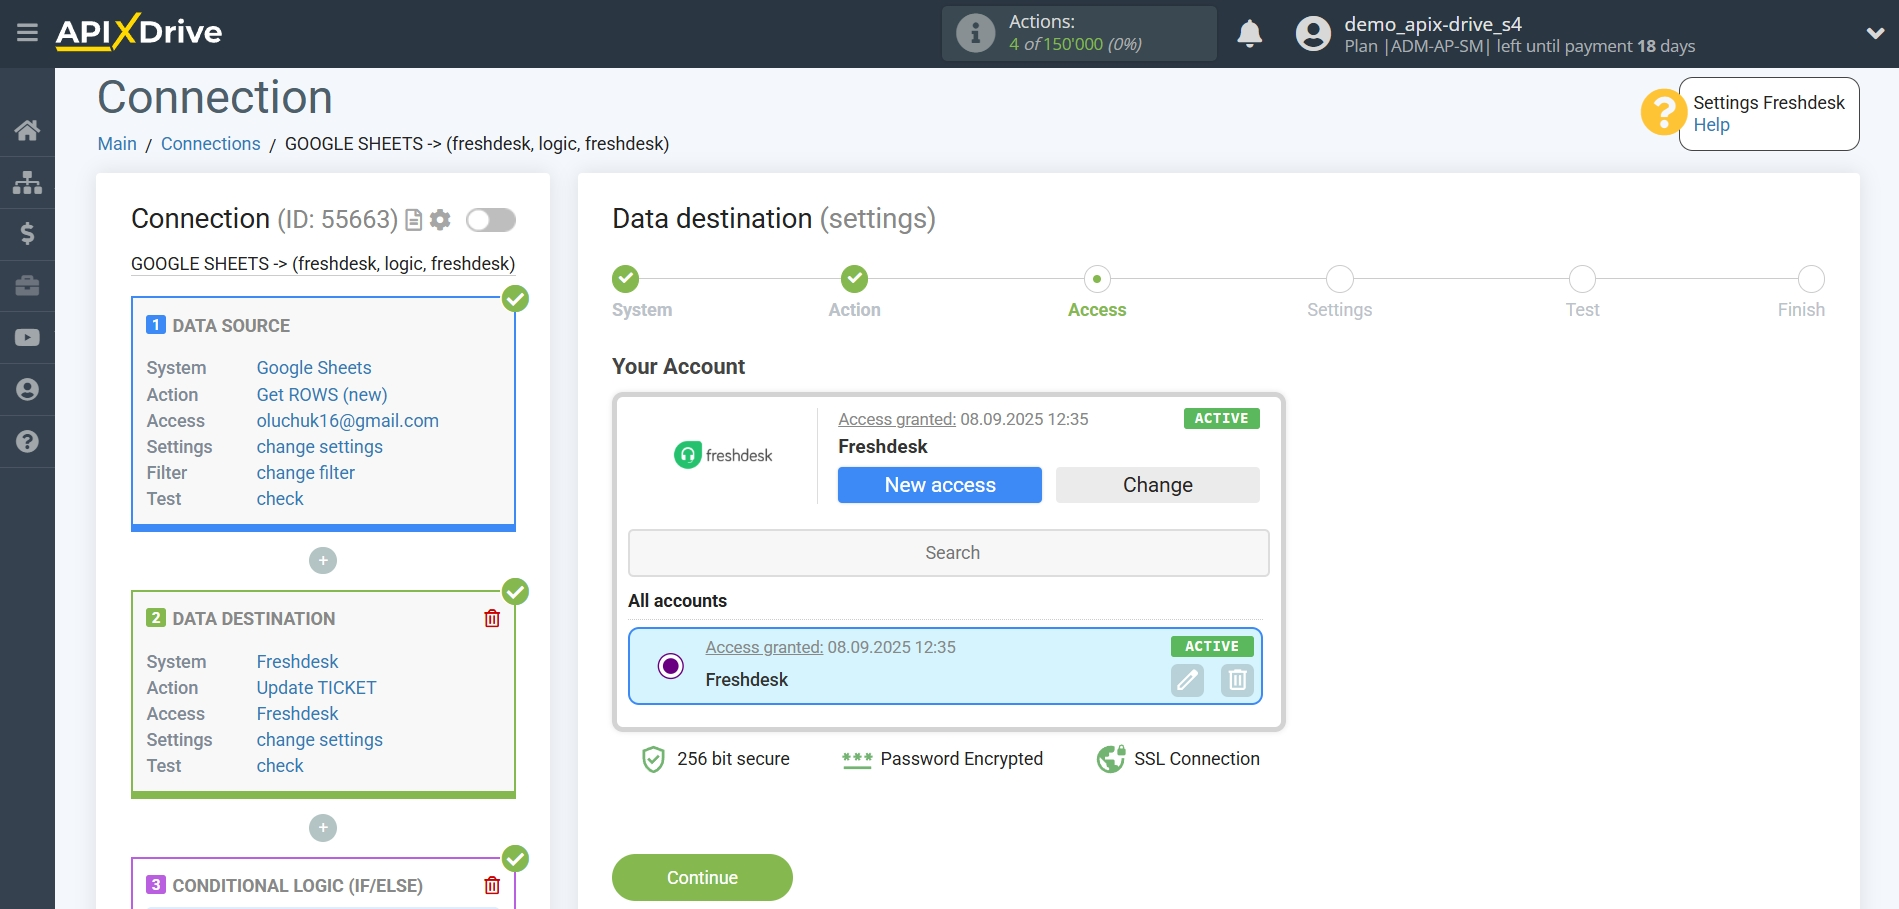The image size is (1899, 909).
Task: Open the help question sidebar icon
Action: [x=27, y=441]
